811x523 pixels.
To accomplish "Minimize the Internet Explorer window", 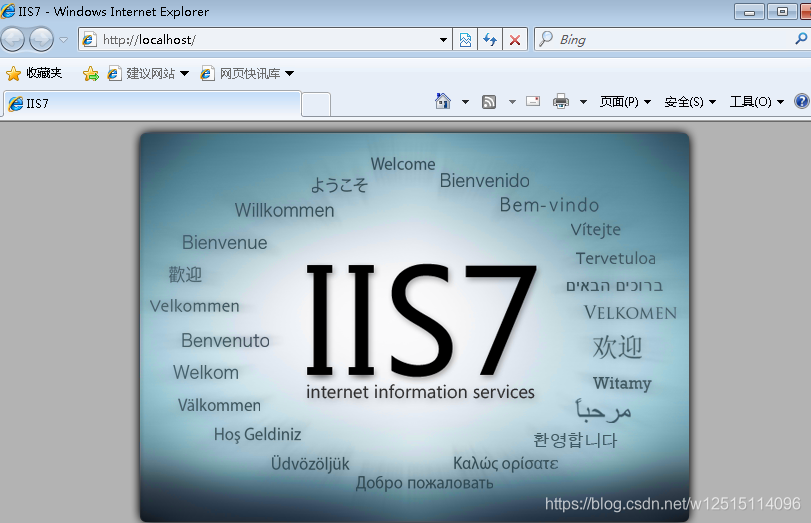I will point(749,11).
